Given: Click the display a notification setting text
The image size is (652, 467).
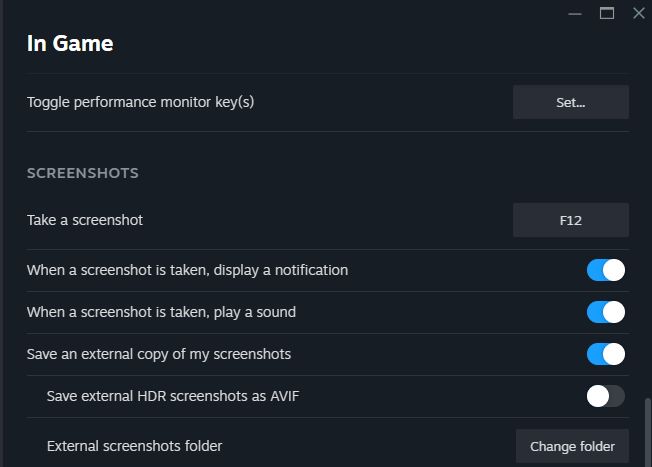Looking at the screenshot, I should coord(187,270).
